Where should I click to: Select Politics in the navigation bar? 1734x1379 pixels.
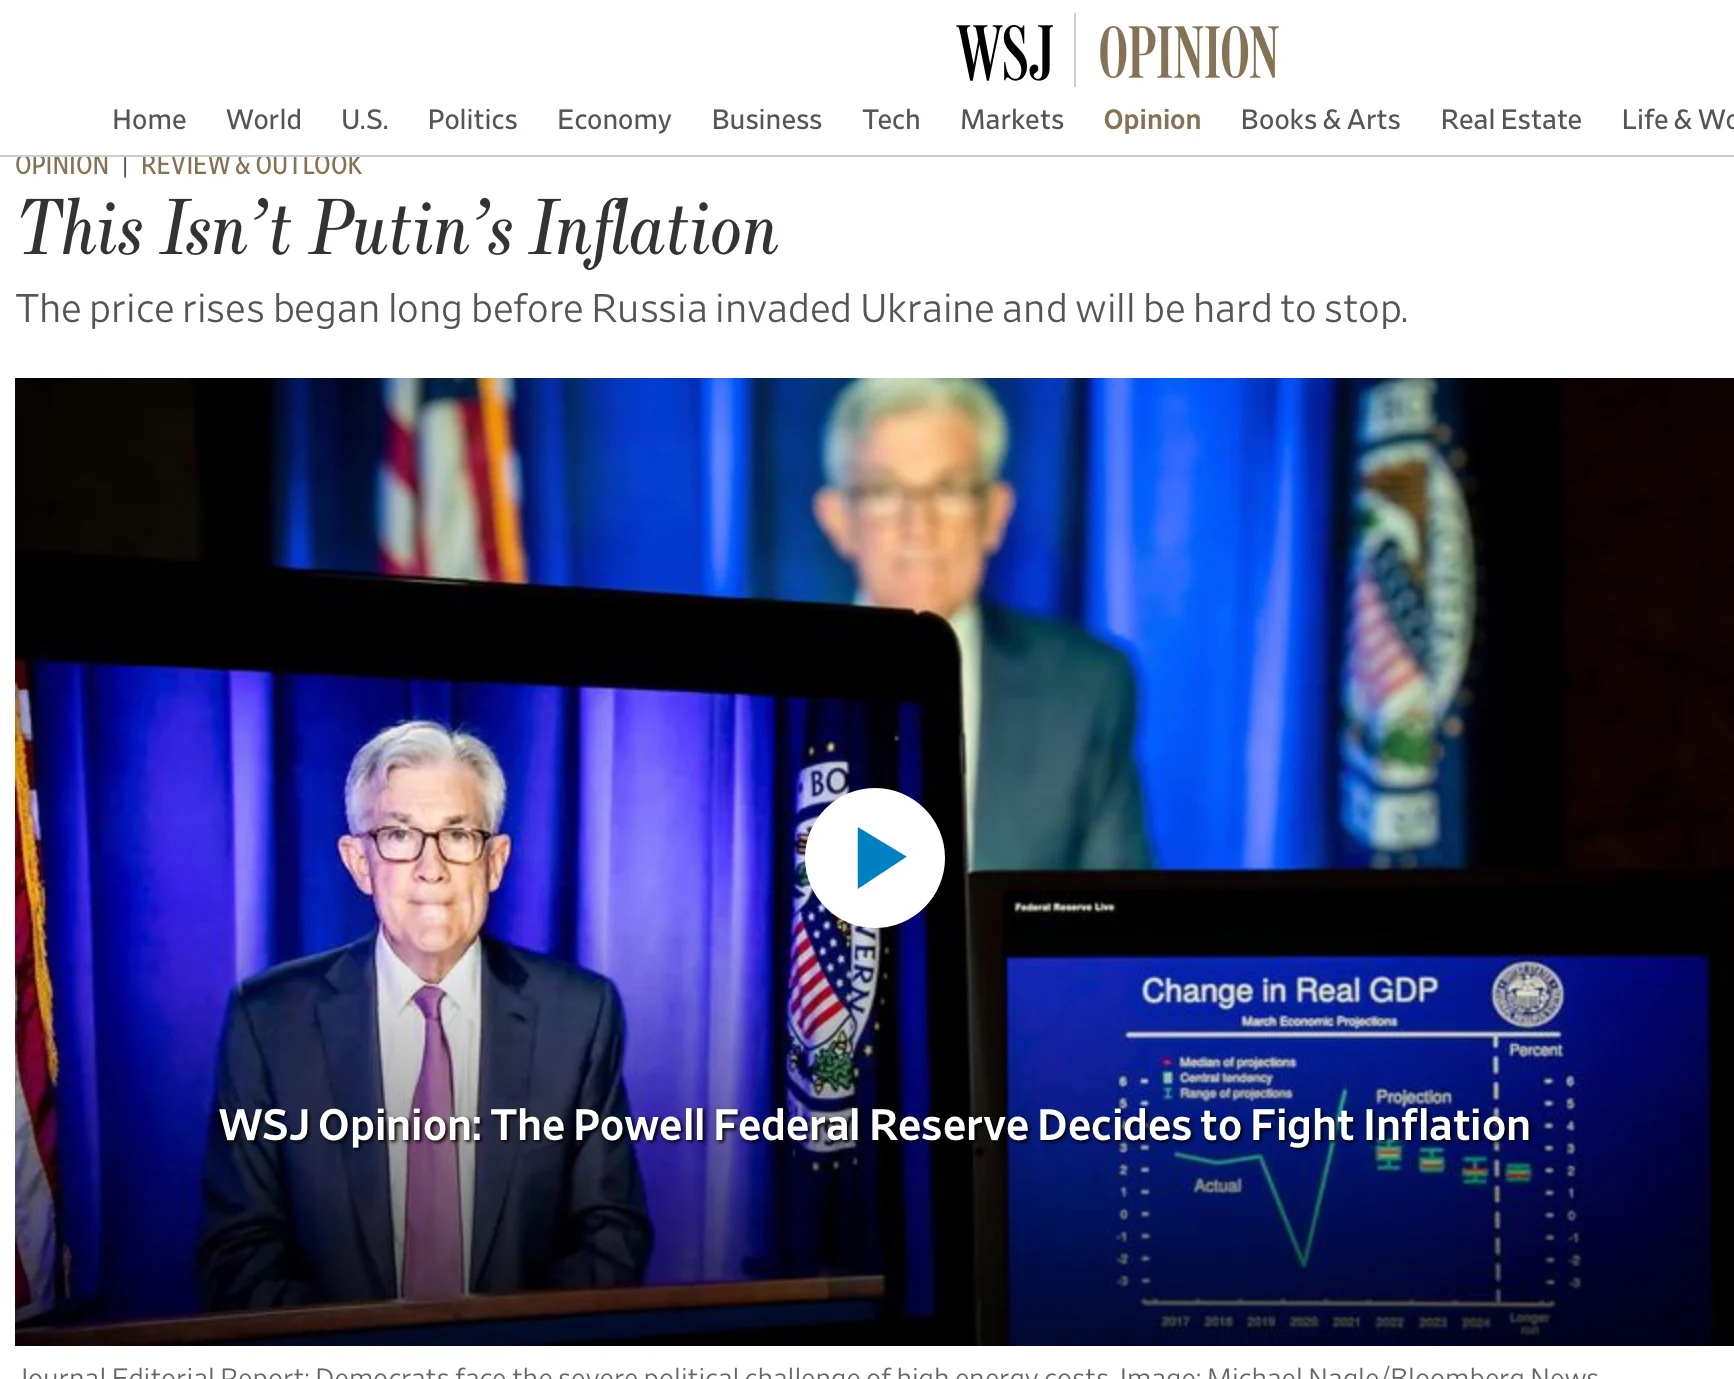coord(472,120)
